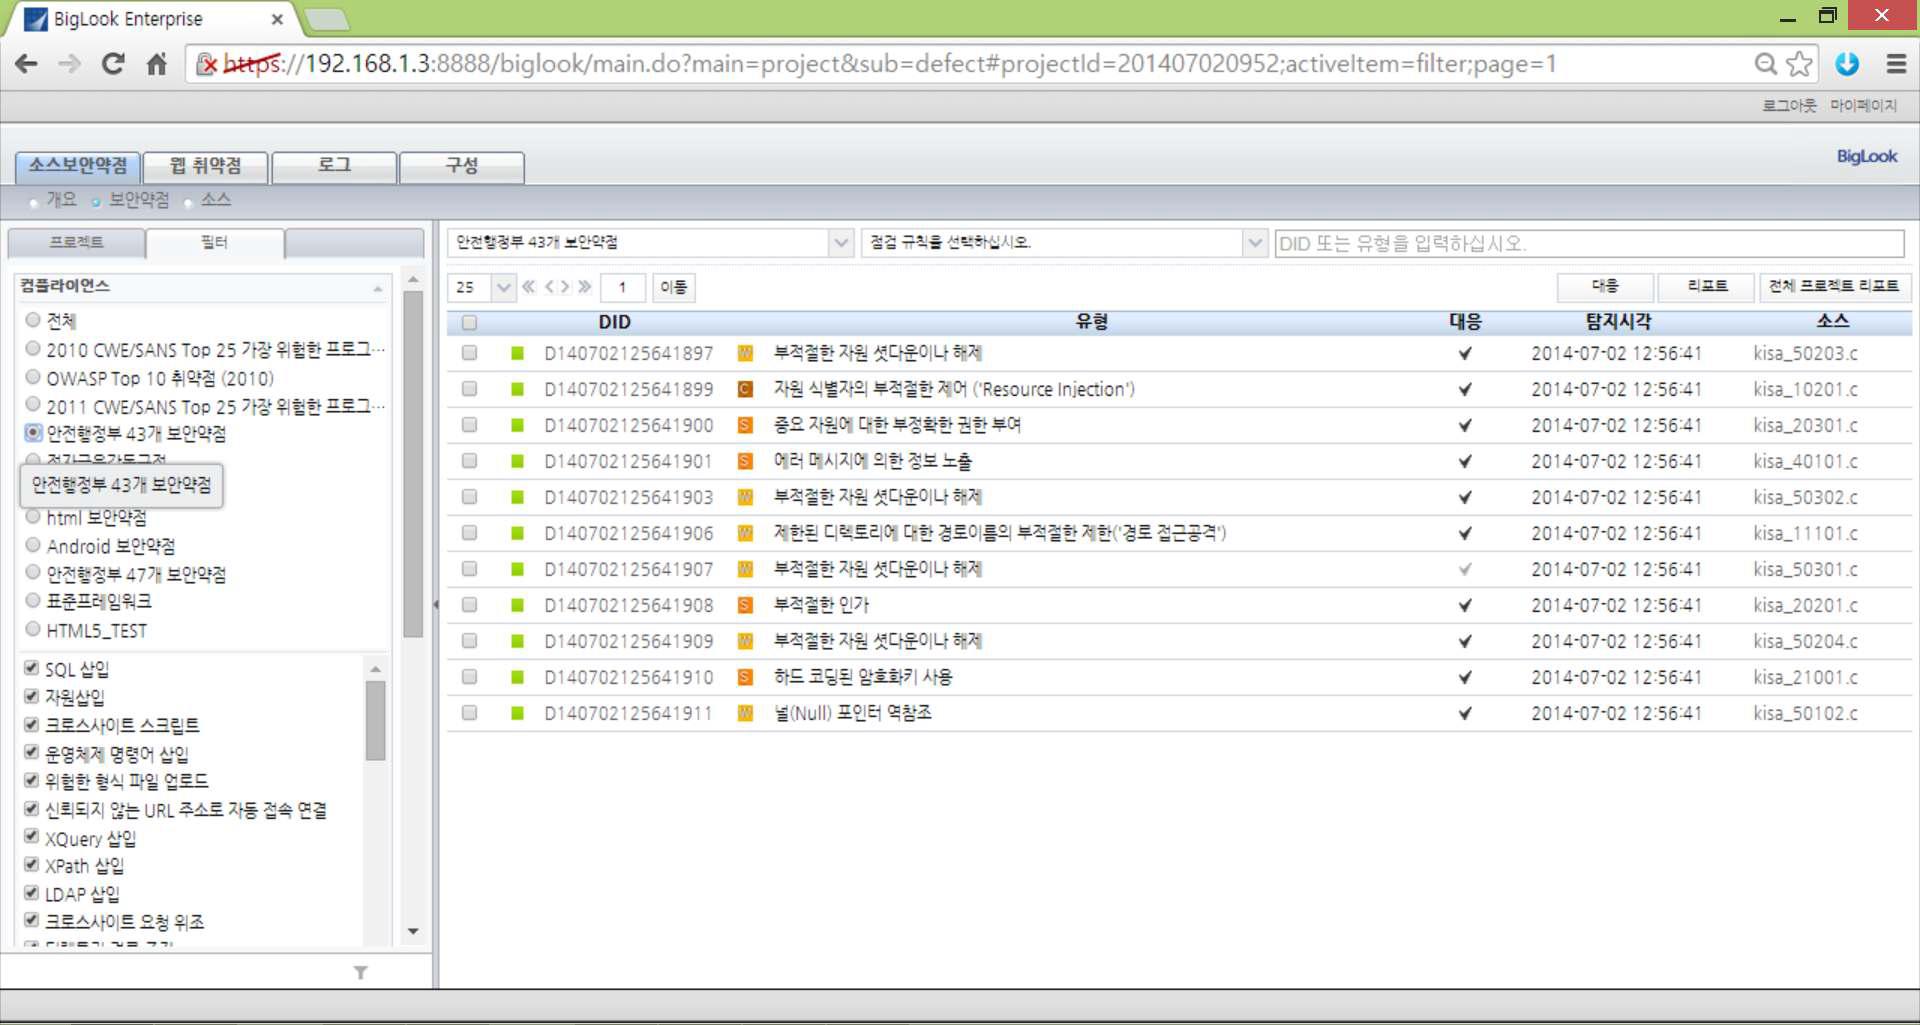Screen dimensions: 1920x1025
Task: Check the row D140702125641903
Action: pyautogui.click(x=469, y=497)
